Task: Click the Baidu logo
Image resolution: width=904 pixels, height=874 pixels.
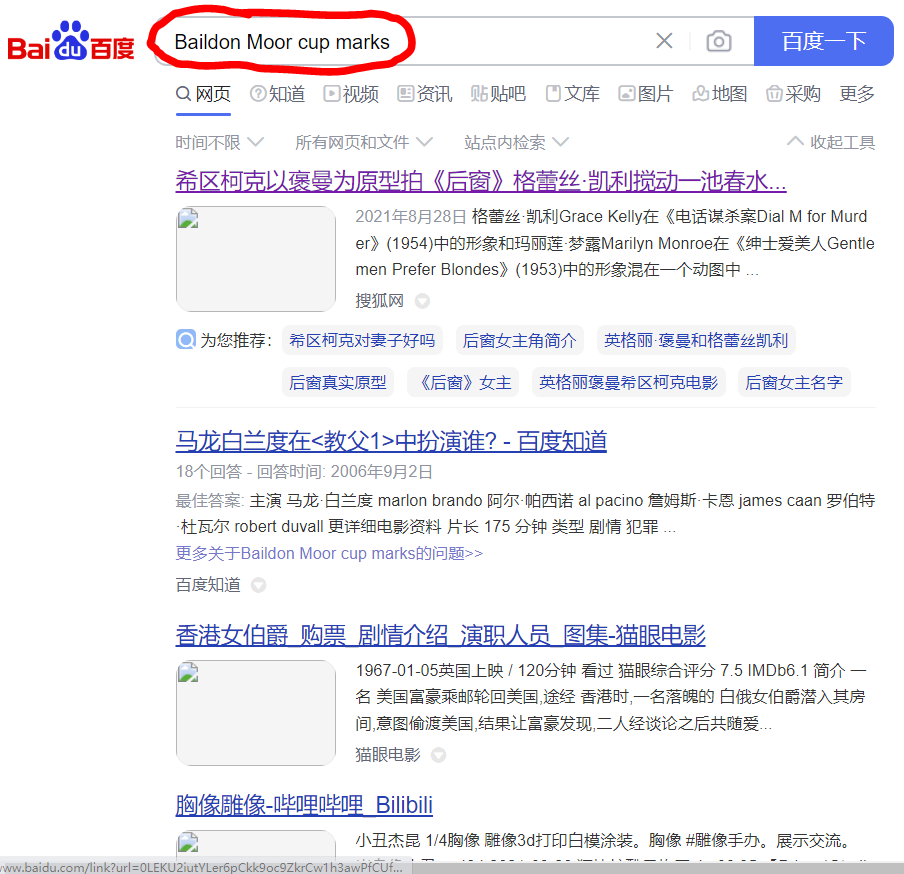Action: [70, 41]
